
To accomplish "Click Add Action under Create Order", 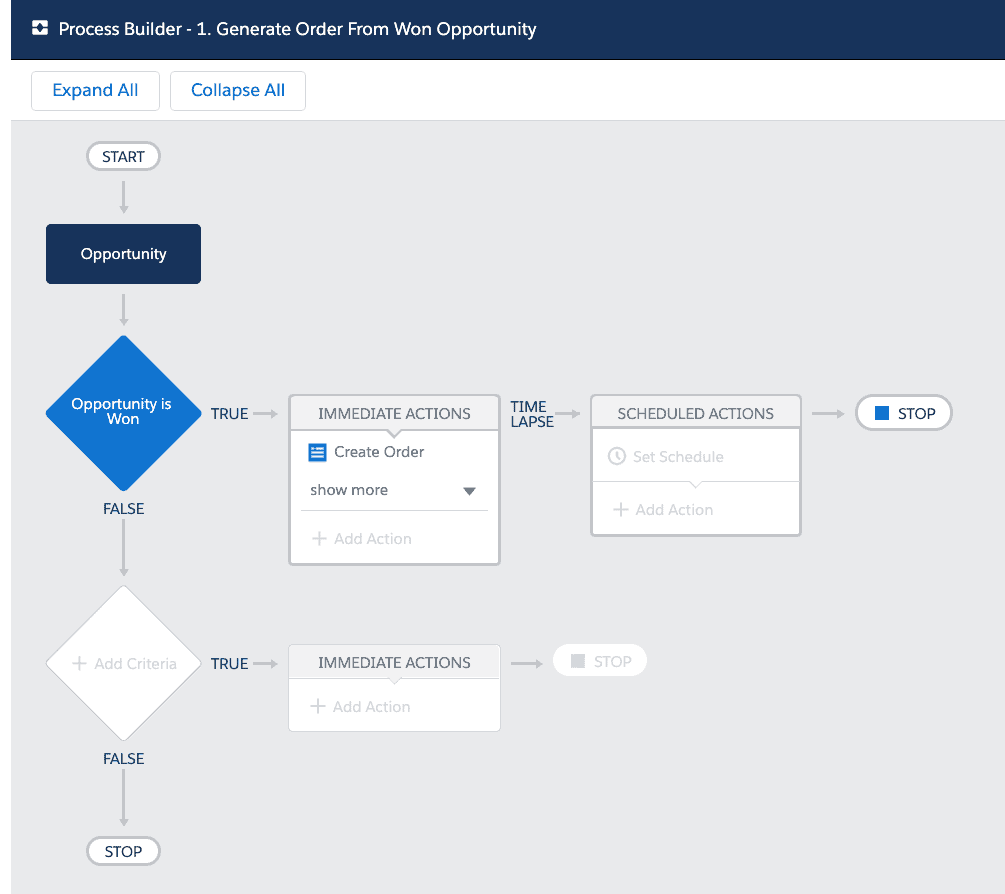I will pyautogui.click(x=361, y=538).
